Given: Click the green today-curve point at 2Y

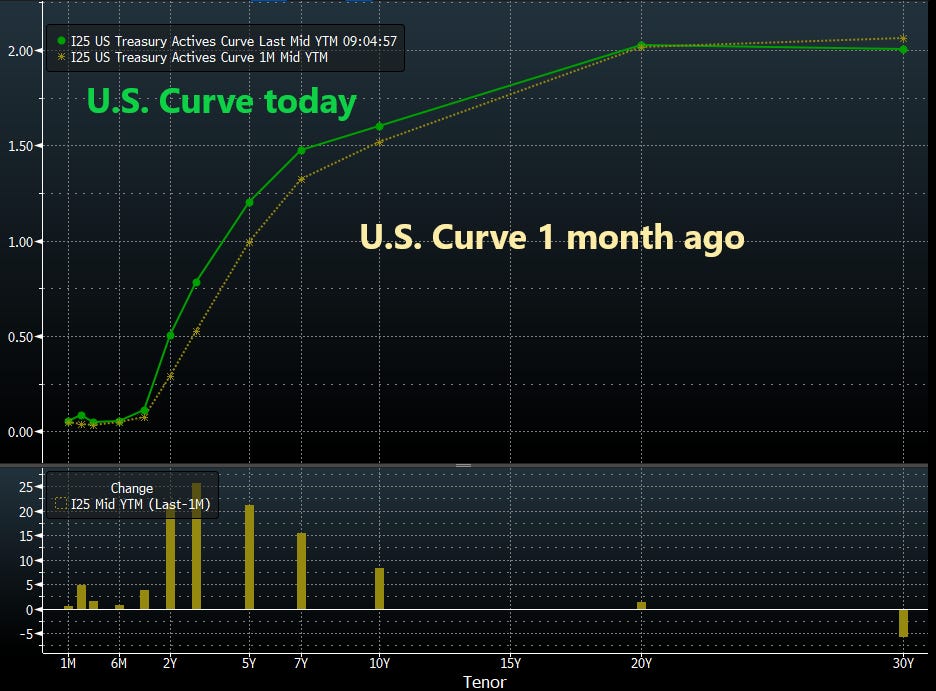Looking at the screenshot, I should [x=170, y=335].
